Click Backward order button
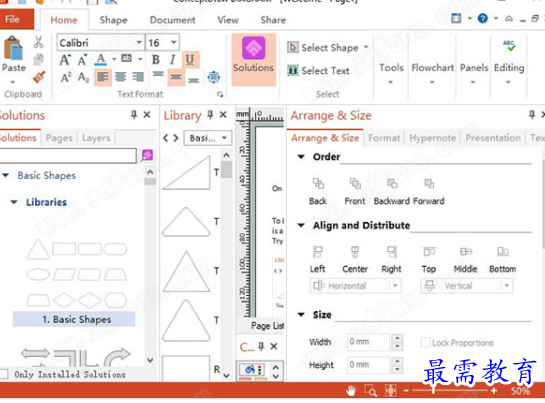 point(392,191)
